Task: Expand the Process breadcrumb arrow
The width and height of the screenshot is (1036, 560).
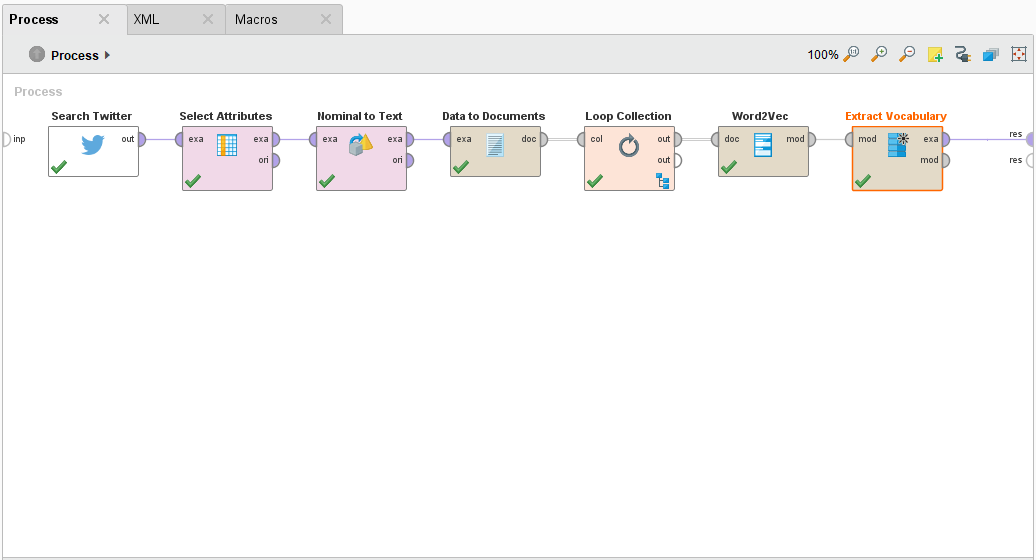Action: point(107,55)
